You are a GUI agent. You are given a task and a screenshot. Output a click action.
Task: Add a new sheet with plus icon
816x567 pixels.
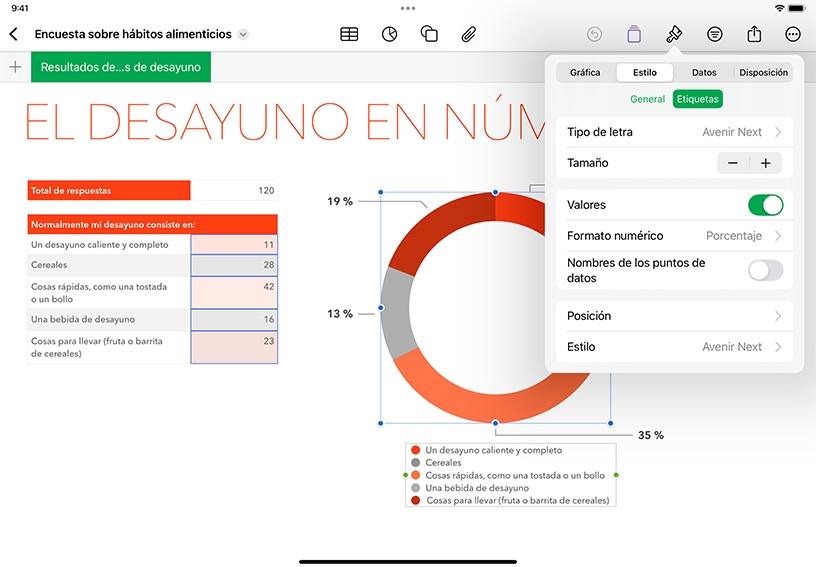(x=16, y=67)
